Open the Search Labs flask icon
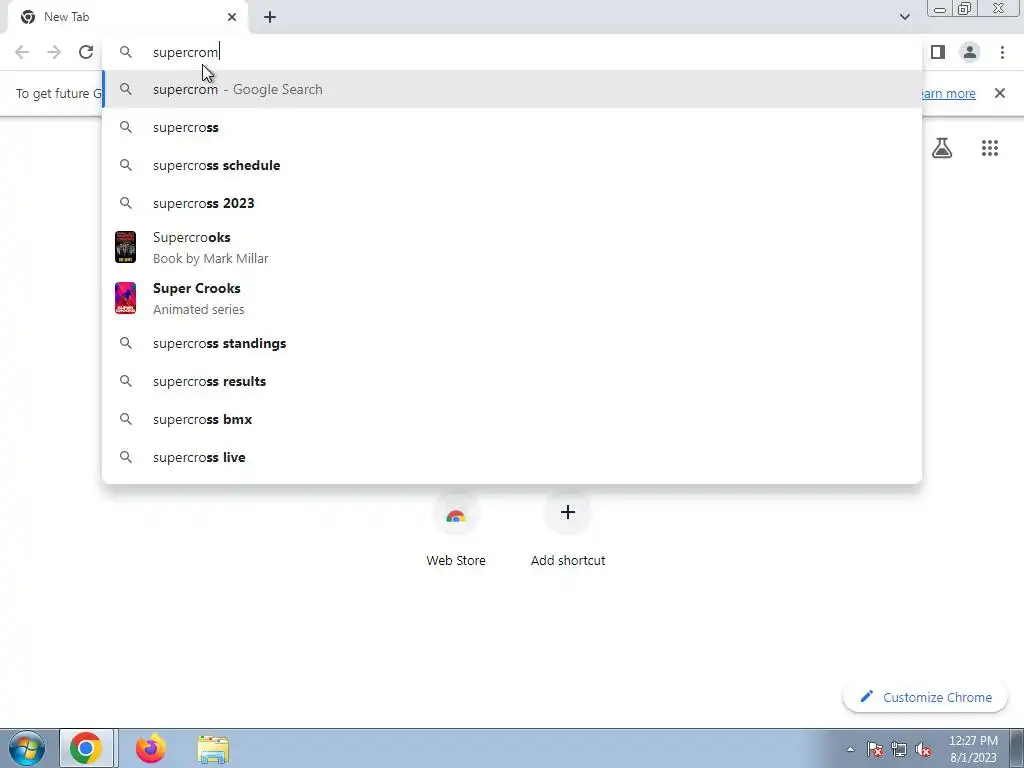This screenshot has width=1024, height=768. tap(942, 148)
